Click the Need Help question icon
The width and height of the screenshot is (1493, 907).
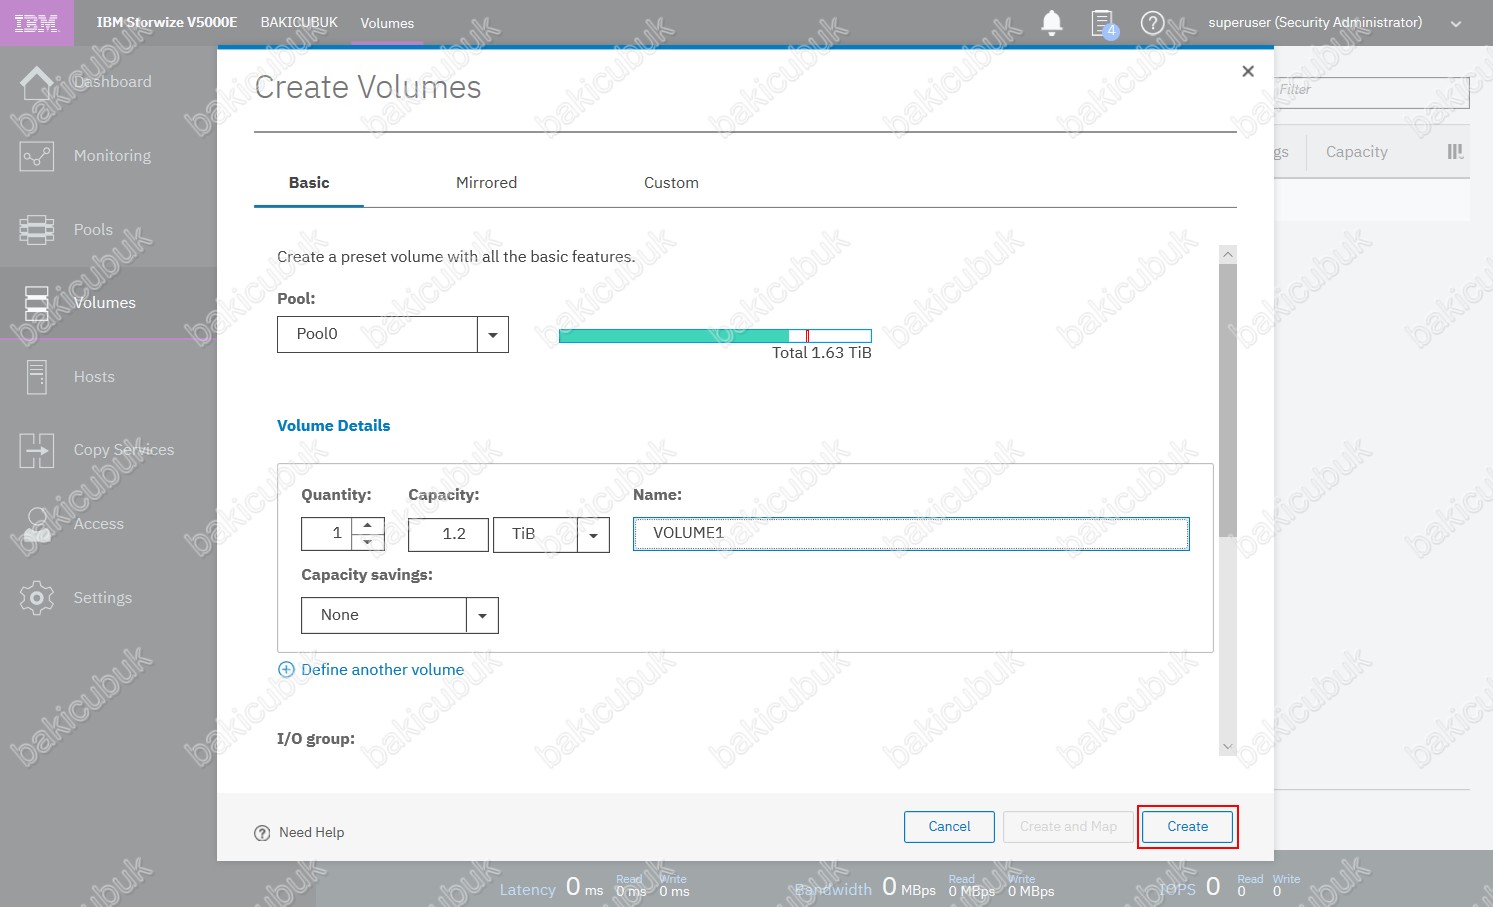(262, 833)
